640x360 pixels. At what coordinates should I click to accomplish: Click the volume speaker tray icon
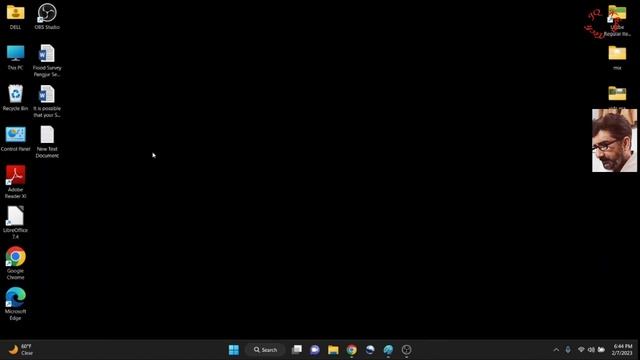pyautogui.click(x=591, y=350)
